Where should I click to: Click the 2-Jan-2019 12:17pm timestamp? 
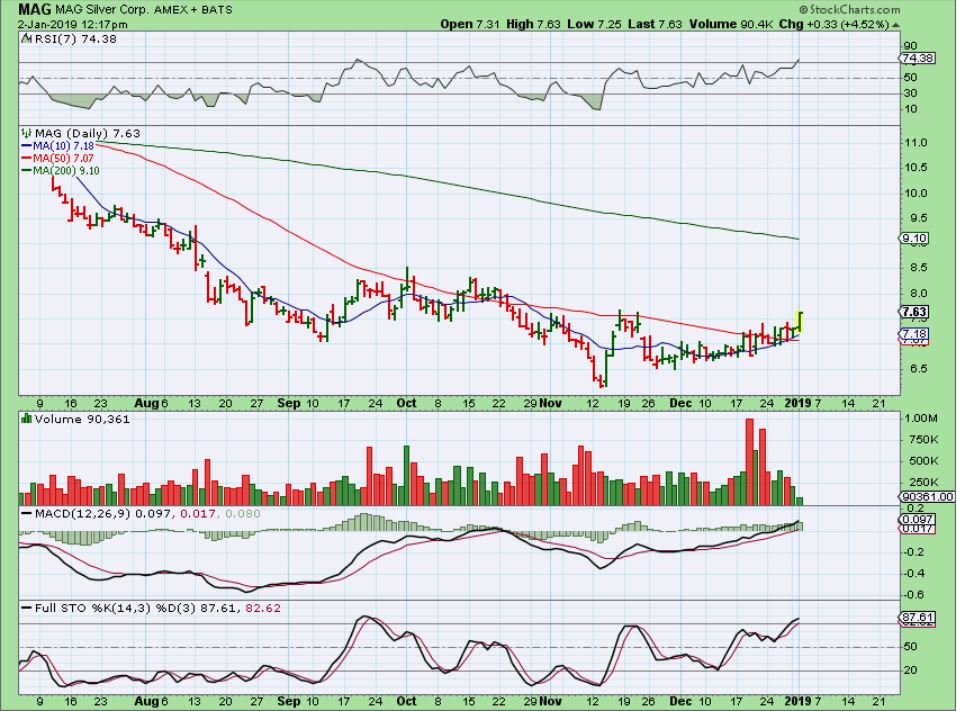click(x=72, y=25)
